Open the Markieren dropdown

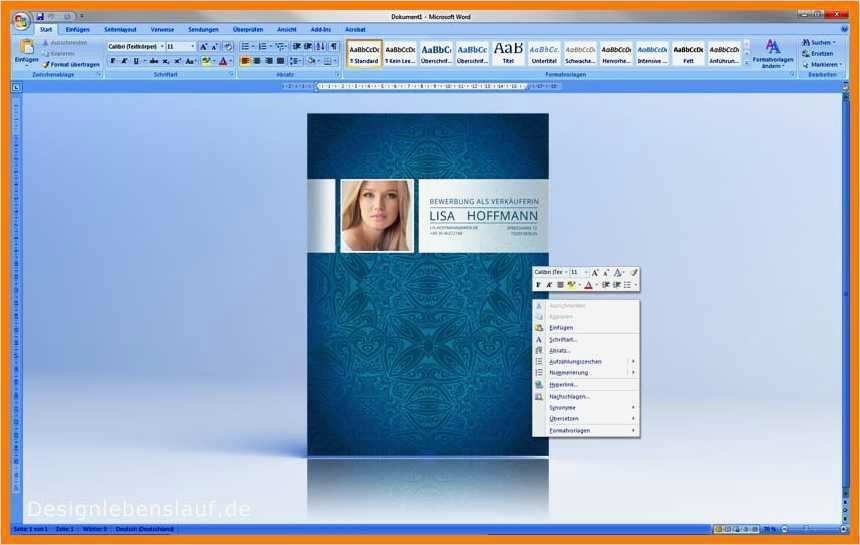point(822,65)
